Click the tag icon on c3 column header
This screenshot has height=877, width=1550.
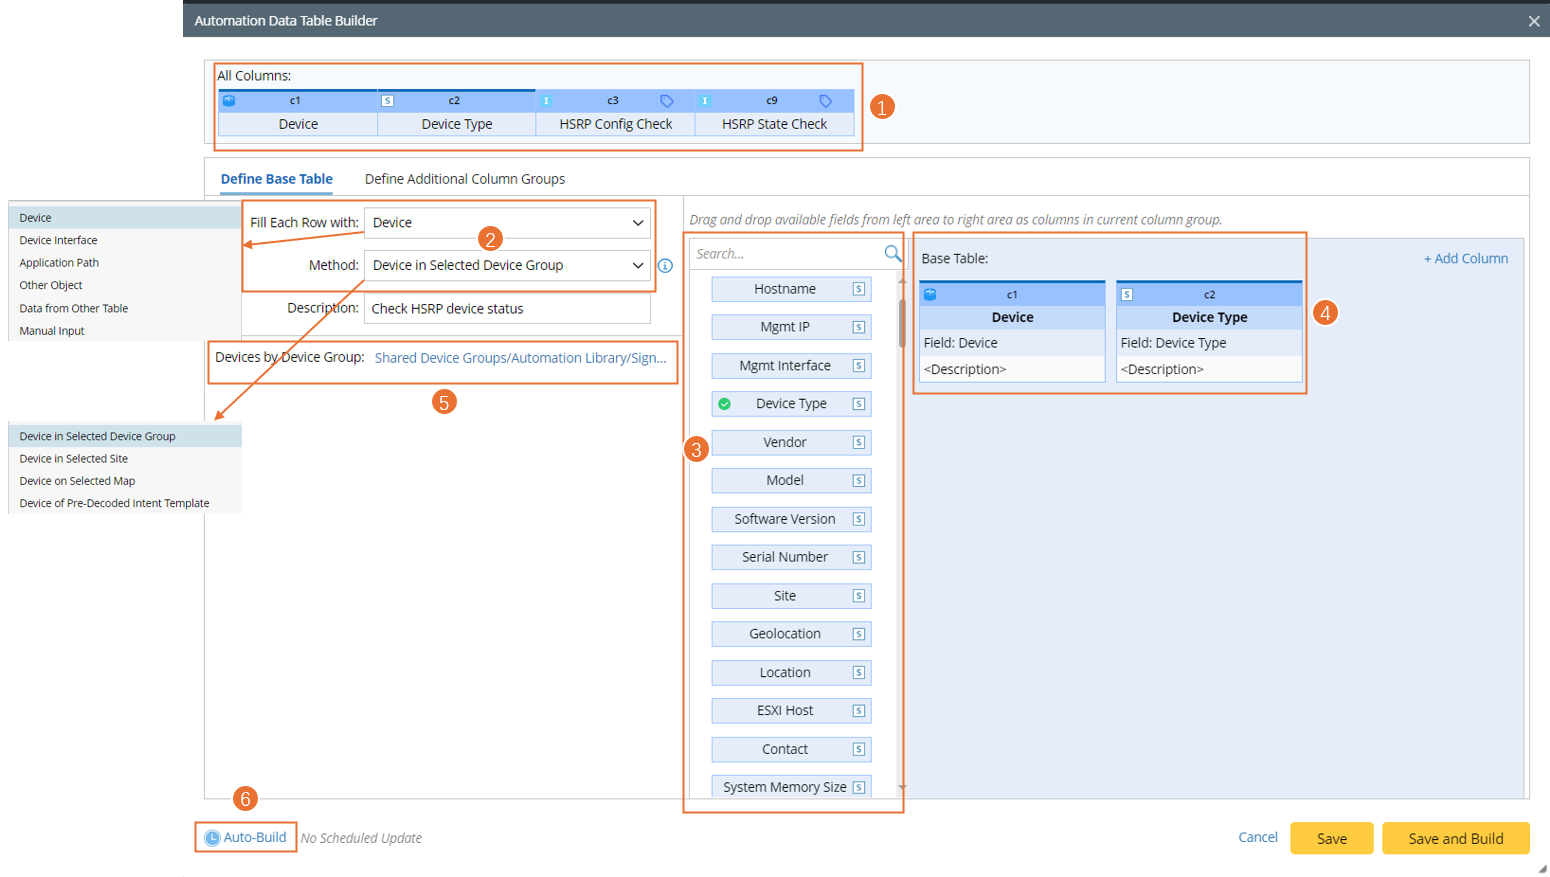click(667, 101)
